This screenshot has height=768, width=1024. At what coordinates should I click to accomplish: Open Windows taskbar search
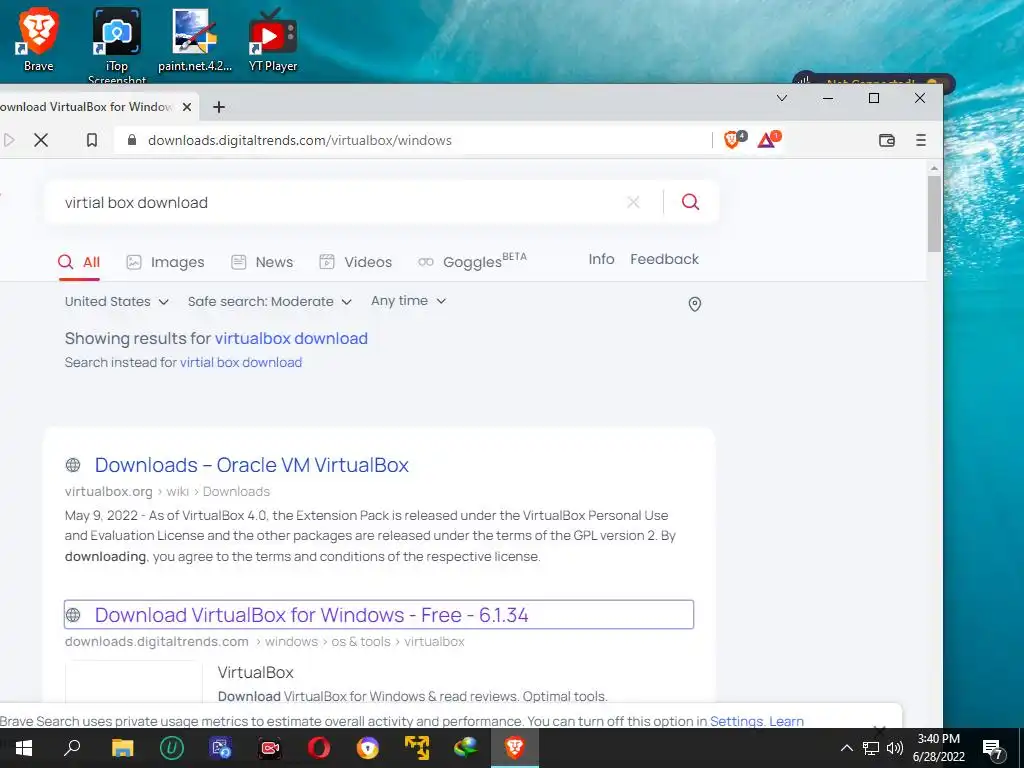point(72,748)
